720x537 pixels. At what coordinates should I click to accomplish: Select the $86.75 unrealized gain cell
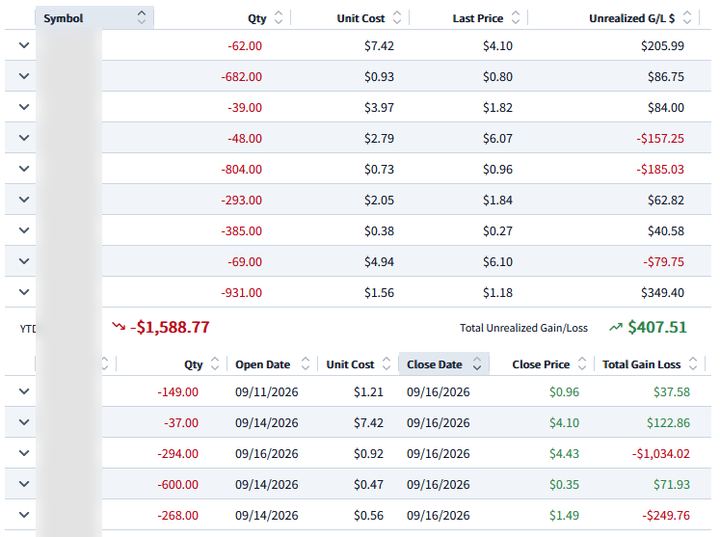click(666, 76)
